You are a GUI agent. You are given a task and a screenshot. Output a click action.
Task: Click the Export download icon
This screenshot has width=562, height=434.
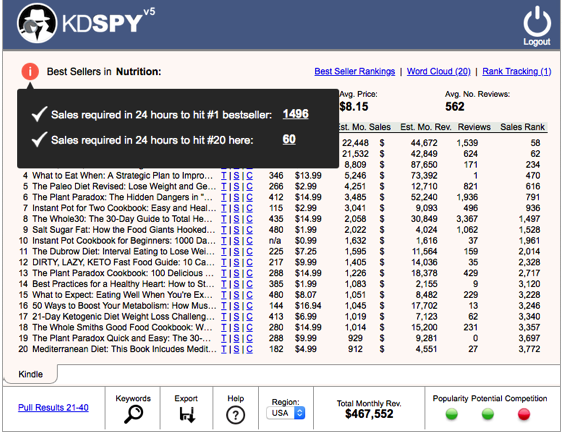point(187,415)
